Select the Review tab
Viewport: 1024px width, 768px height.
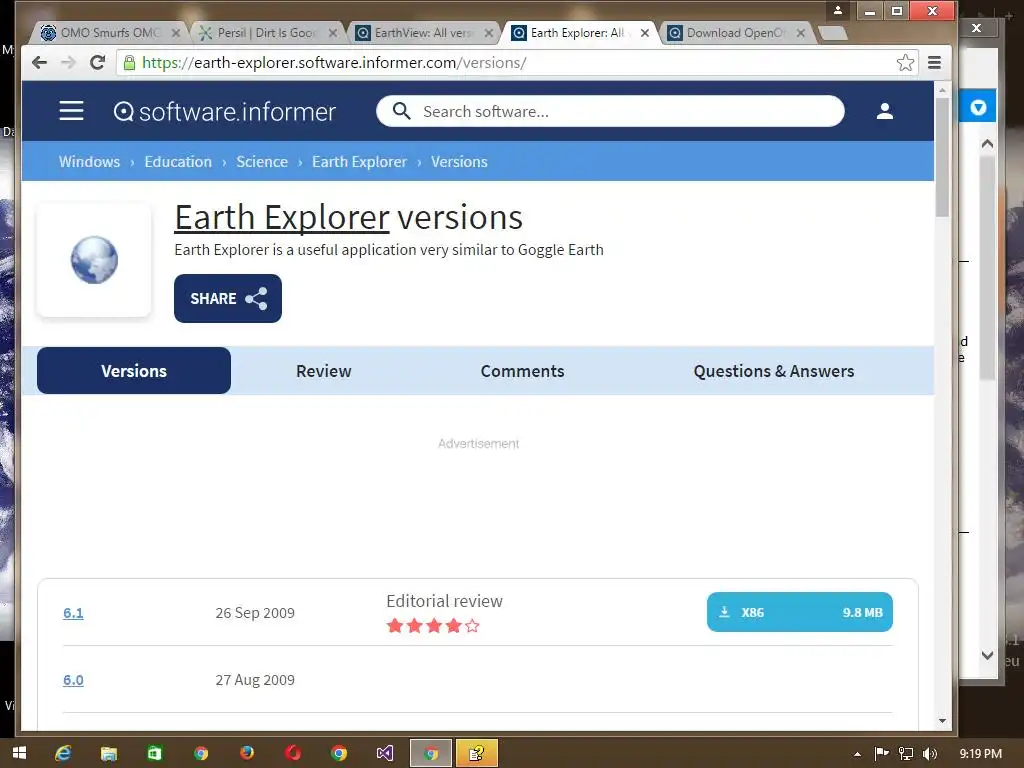pos(324,371)
